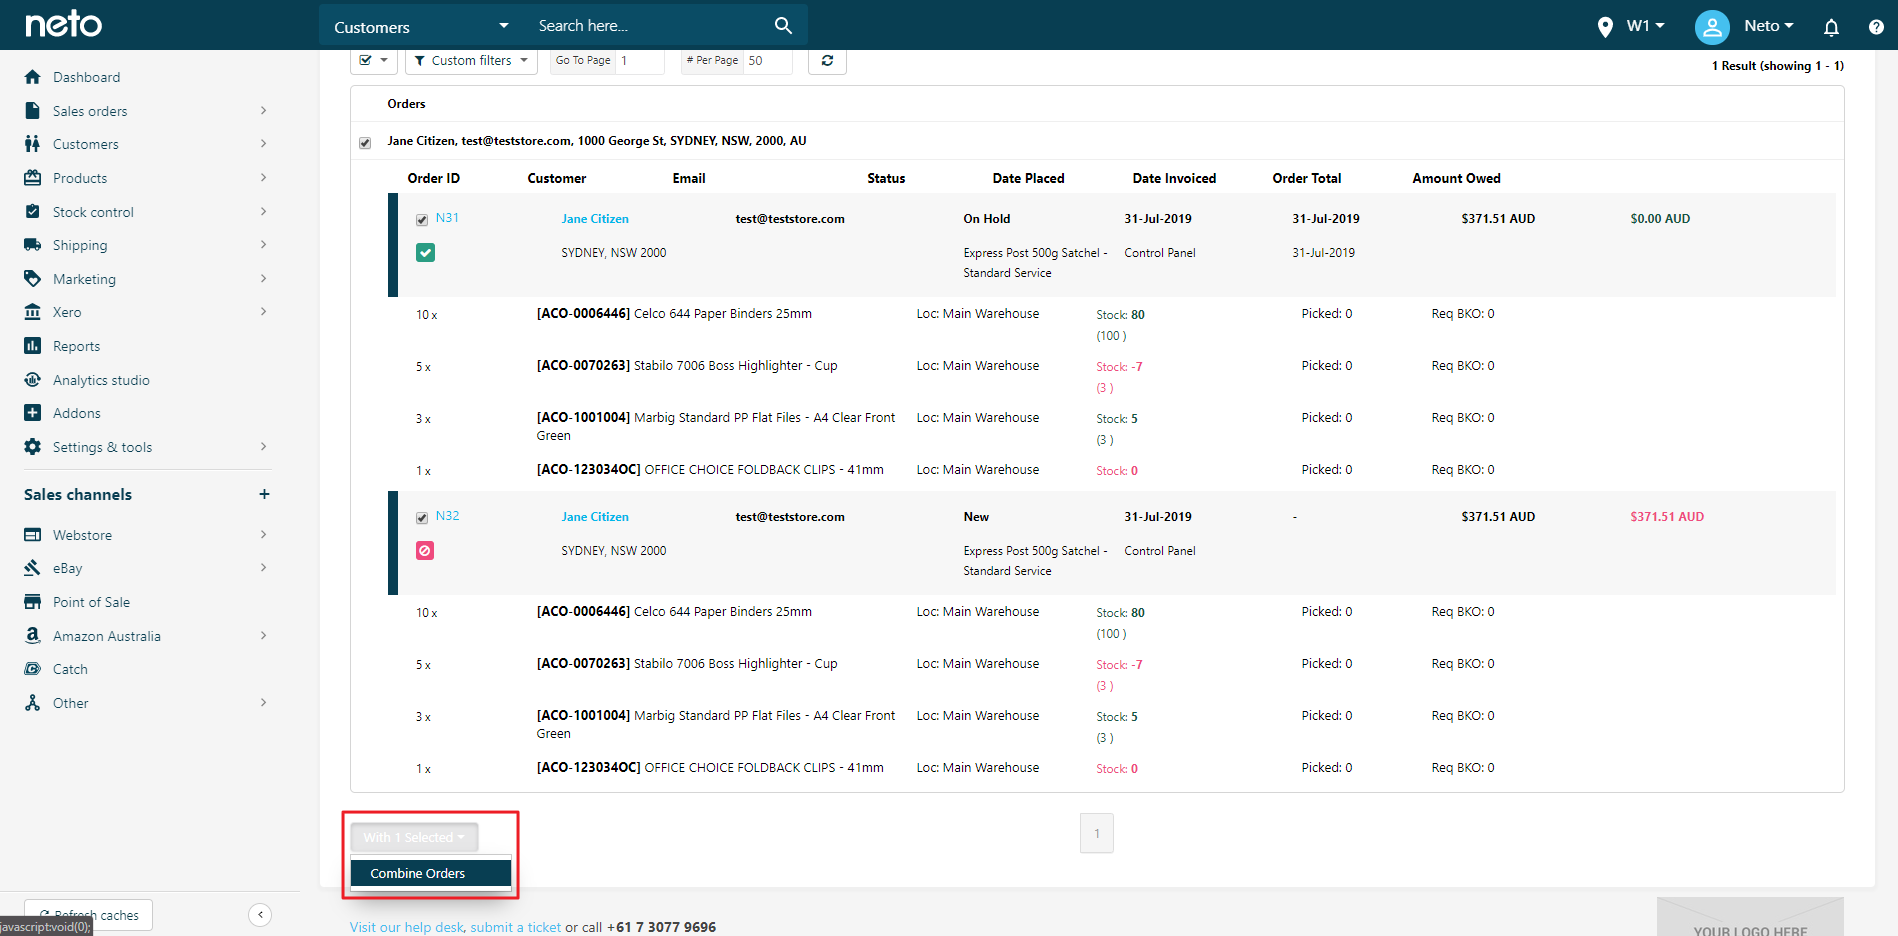This screenshot has height=936, width=1898.
Task: Open the Custom filters dropdown
Action: point(471,60)
